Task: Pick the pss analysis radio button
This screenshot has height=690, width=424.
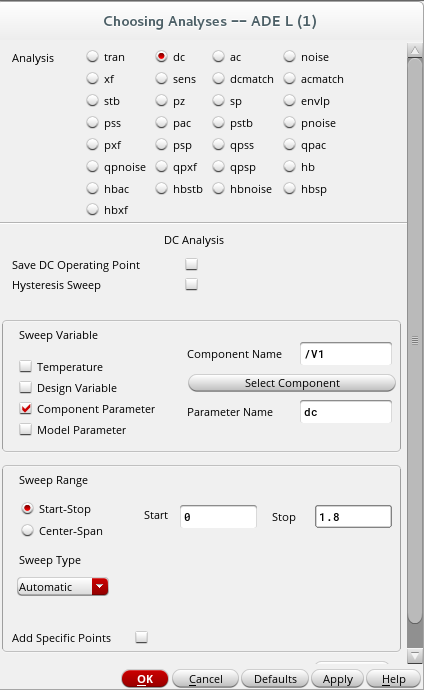Action: coord(92,123)
